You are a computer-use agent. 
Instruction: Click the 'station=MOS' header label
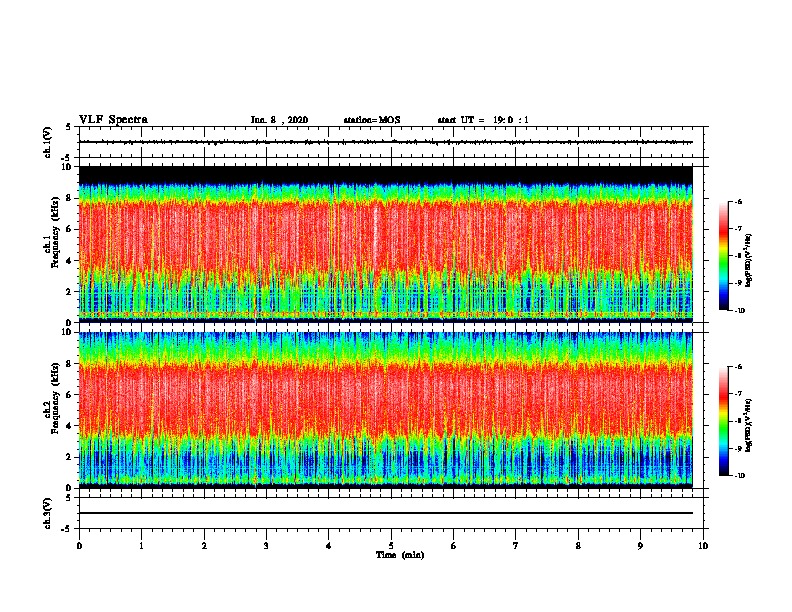tap(372, 120)
